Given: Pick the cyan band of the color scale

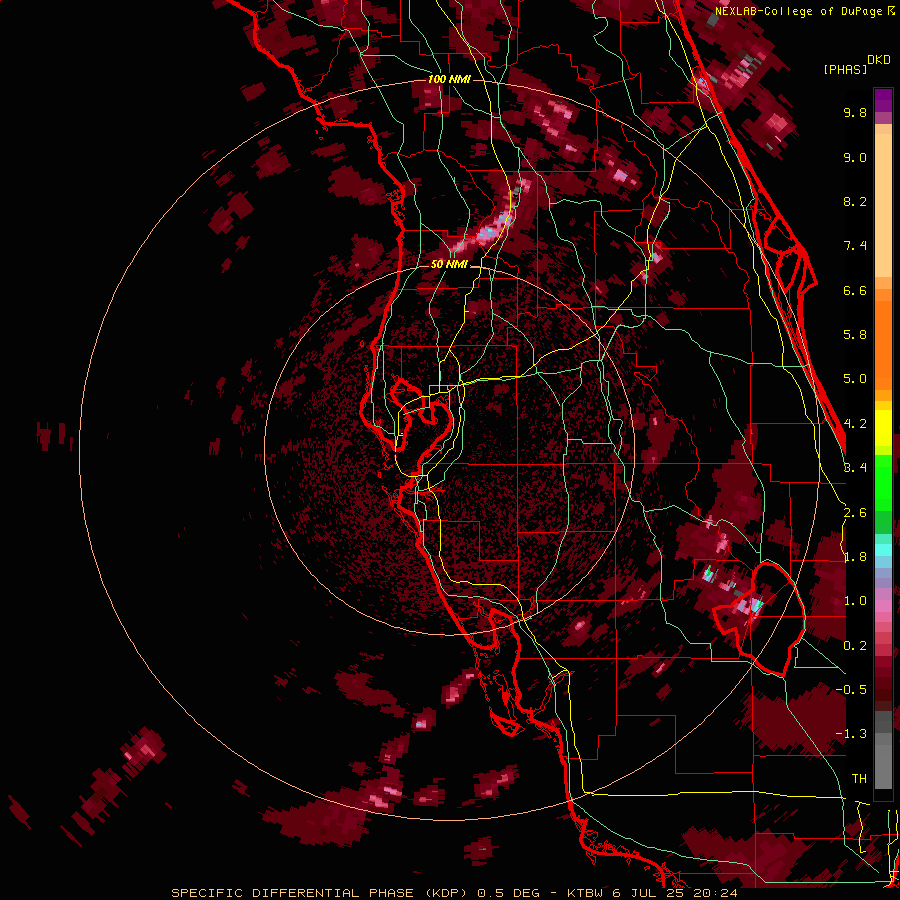Looking at the screenshot, I should pyautogui.click(x=883, y=550).
